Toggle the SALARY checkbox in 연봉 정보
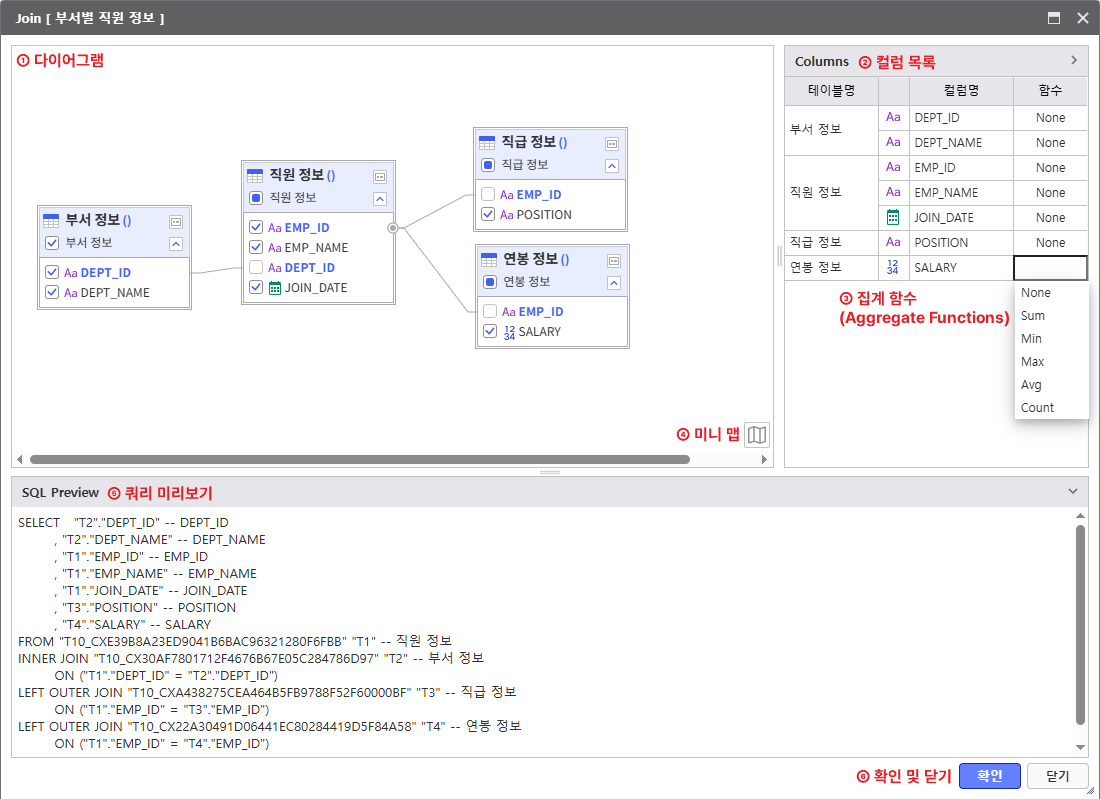This screenshot has width=1100, height=799. coord(490,331)
